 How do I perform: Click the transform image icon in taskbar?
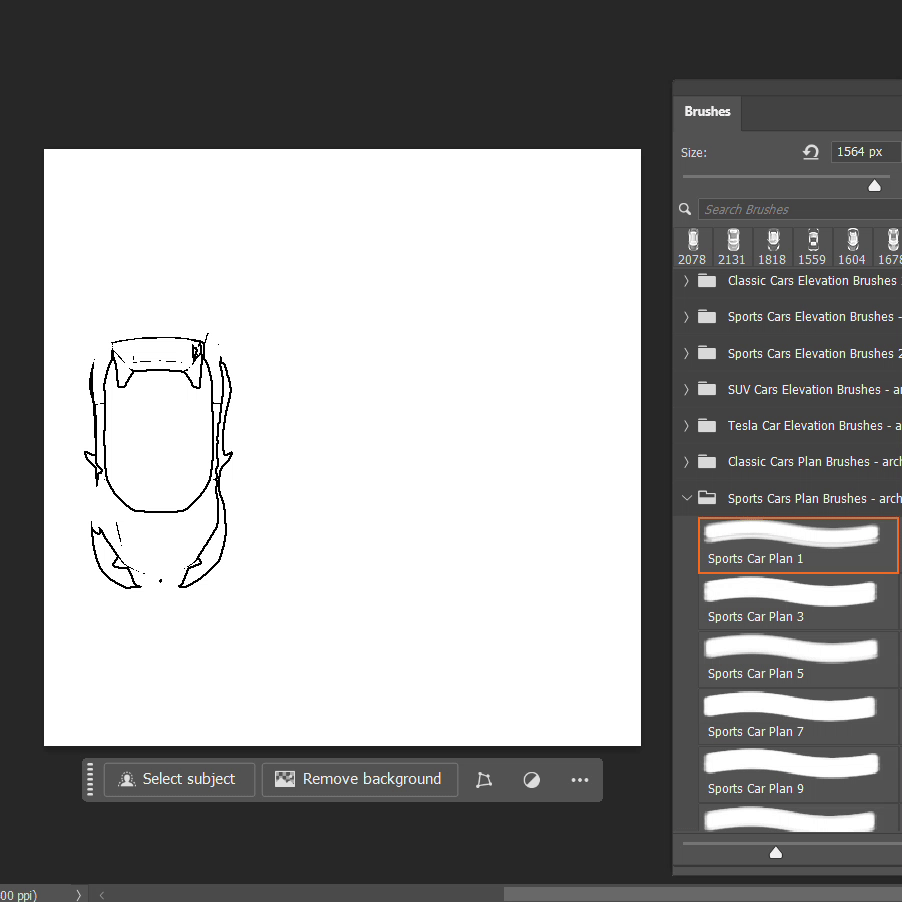coord(484,780)
